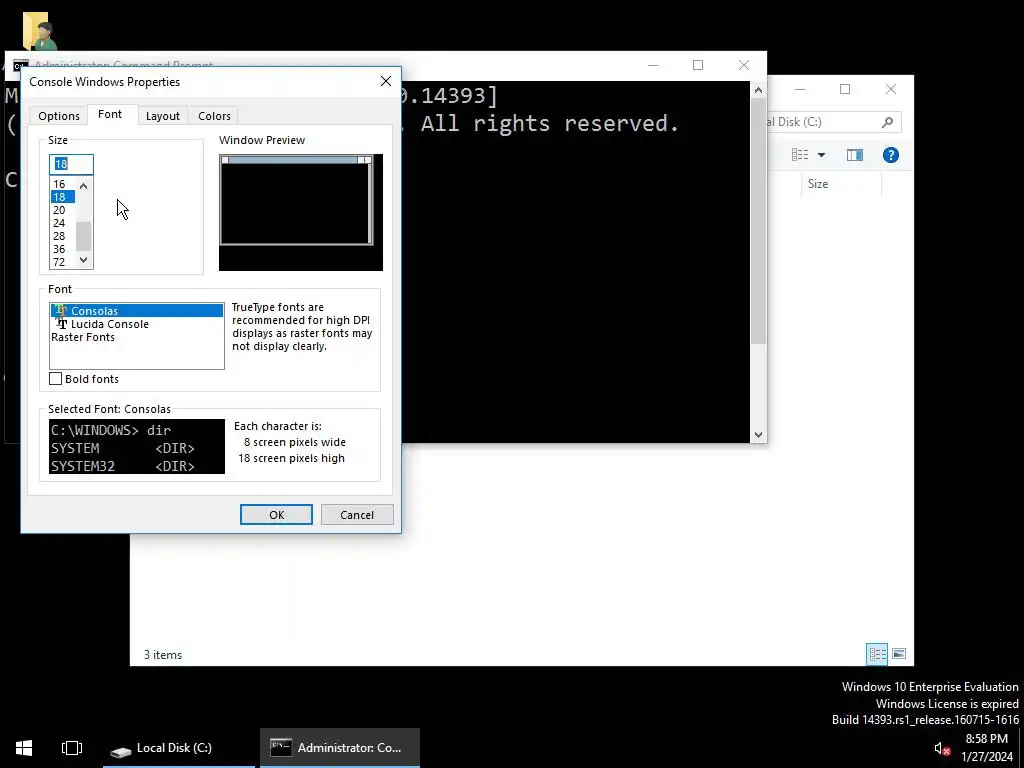Select the Font tab
Viewport: 1024px width, 768px height.
(x=110, y=114)
